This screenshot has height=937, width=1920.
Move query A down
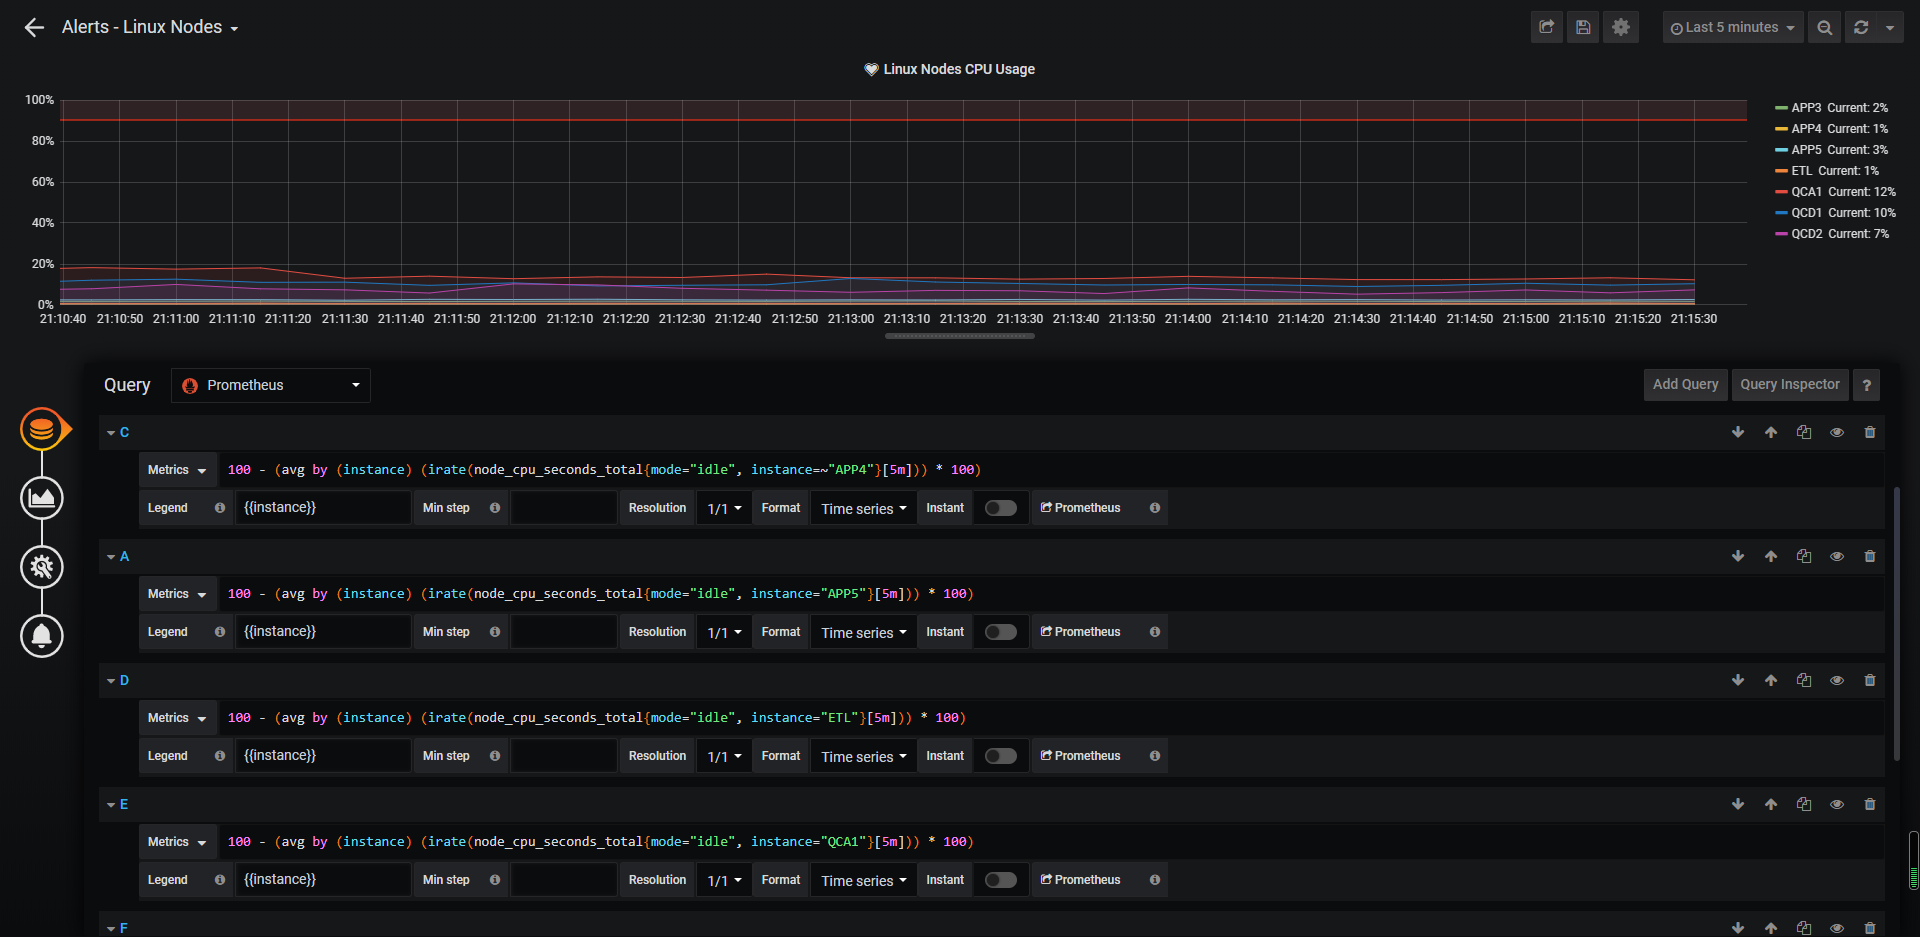pos(1738,556)
